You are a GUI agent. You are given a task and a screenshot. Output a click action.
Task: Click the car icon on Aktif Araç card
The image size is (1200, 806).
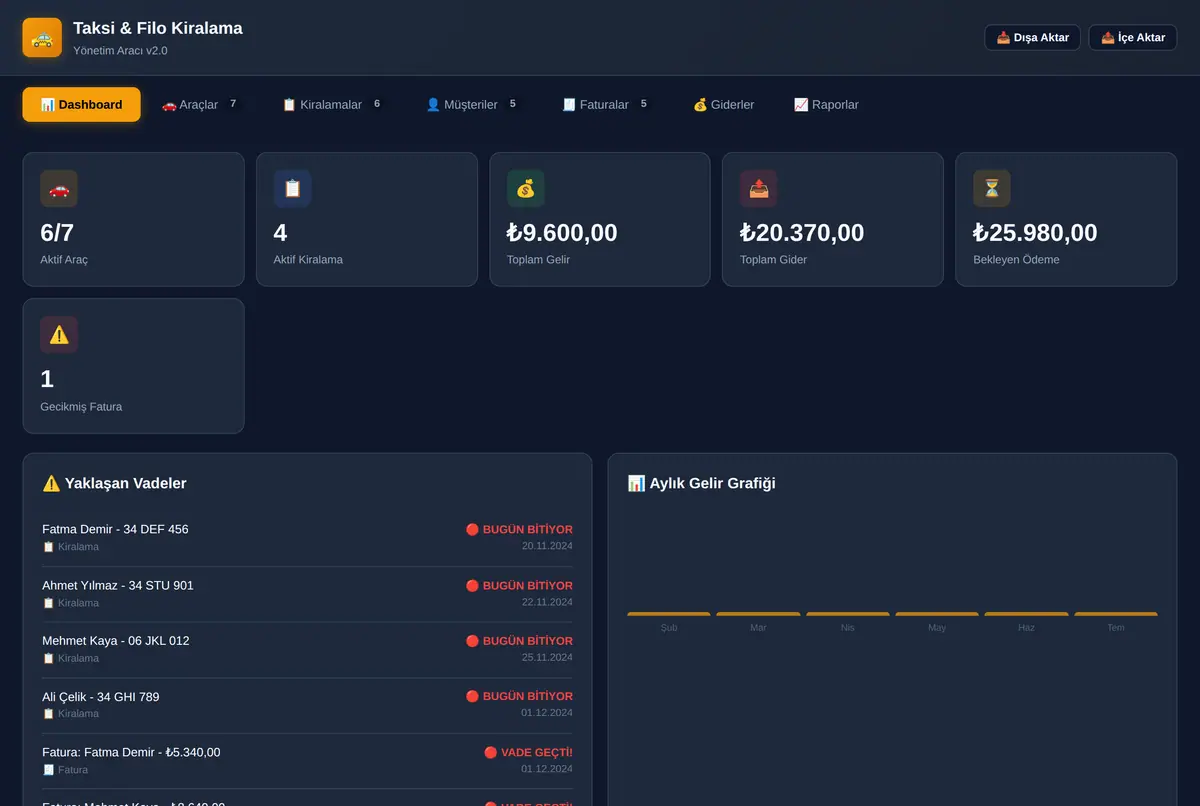click(x=59, y=188)
